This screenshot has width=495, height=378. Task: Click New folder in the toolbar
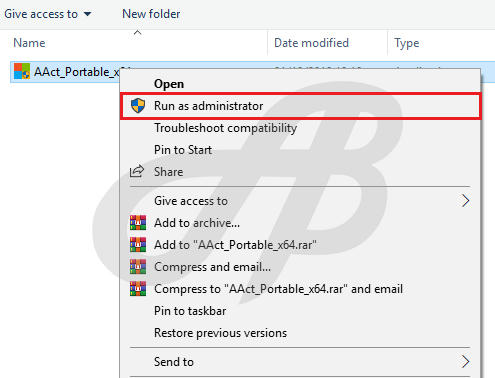pyautogui.click(x=151, y=14)
